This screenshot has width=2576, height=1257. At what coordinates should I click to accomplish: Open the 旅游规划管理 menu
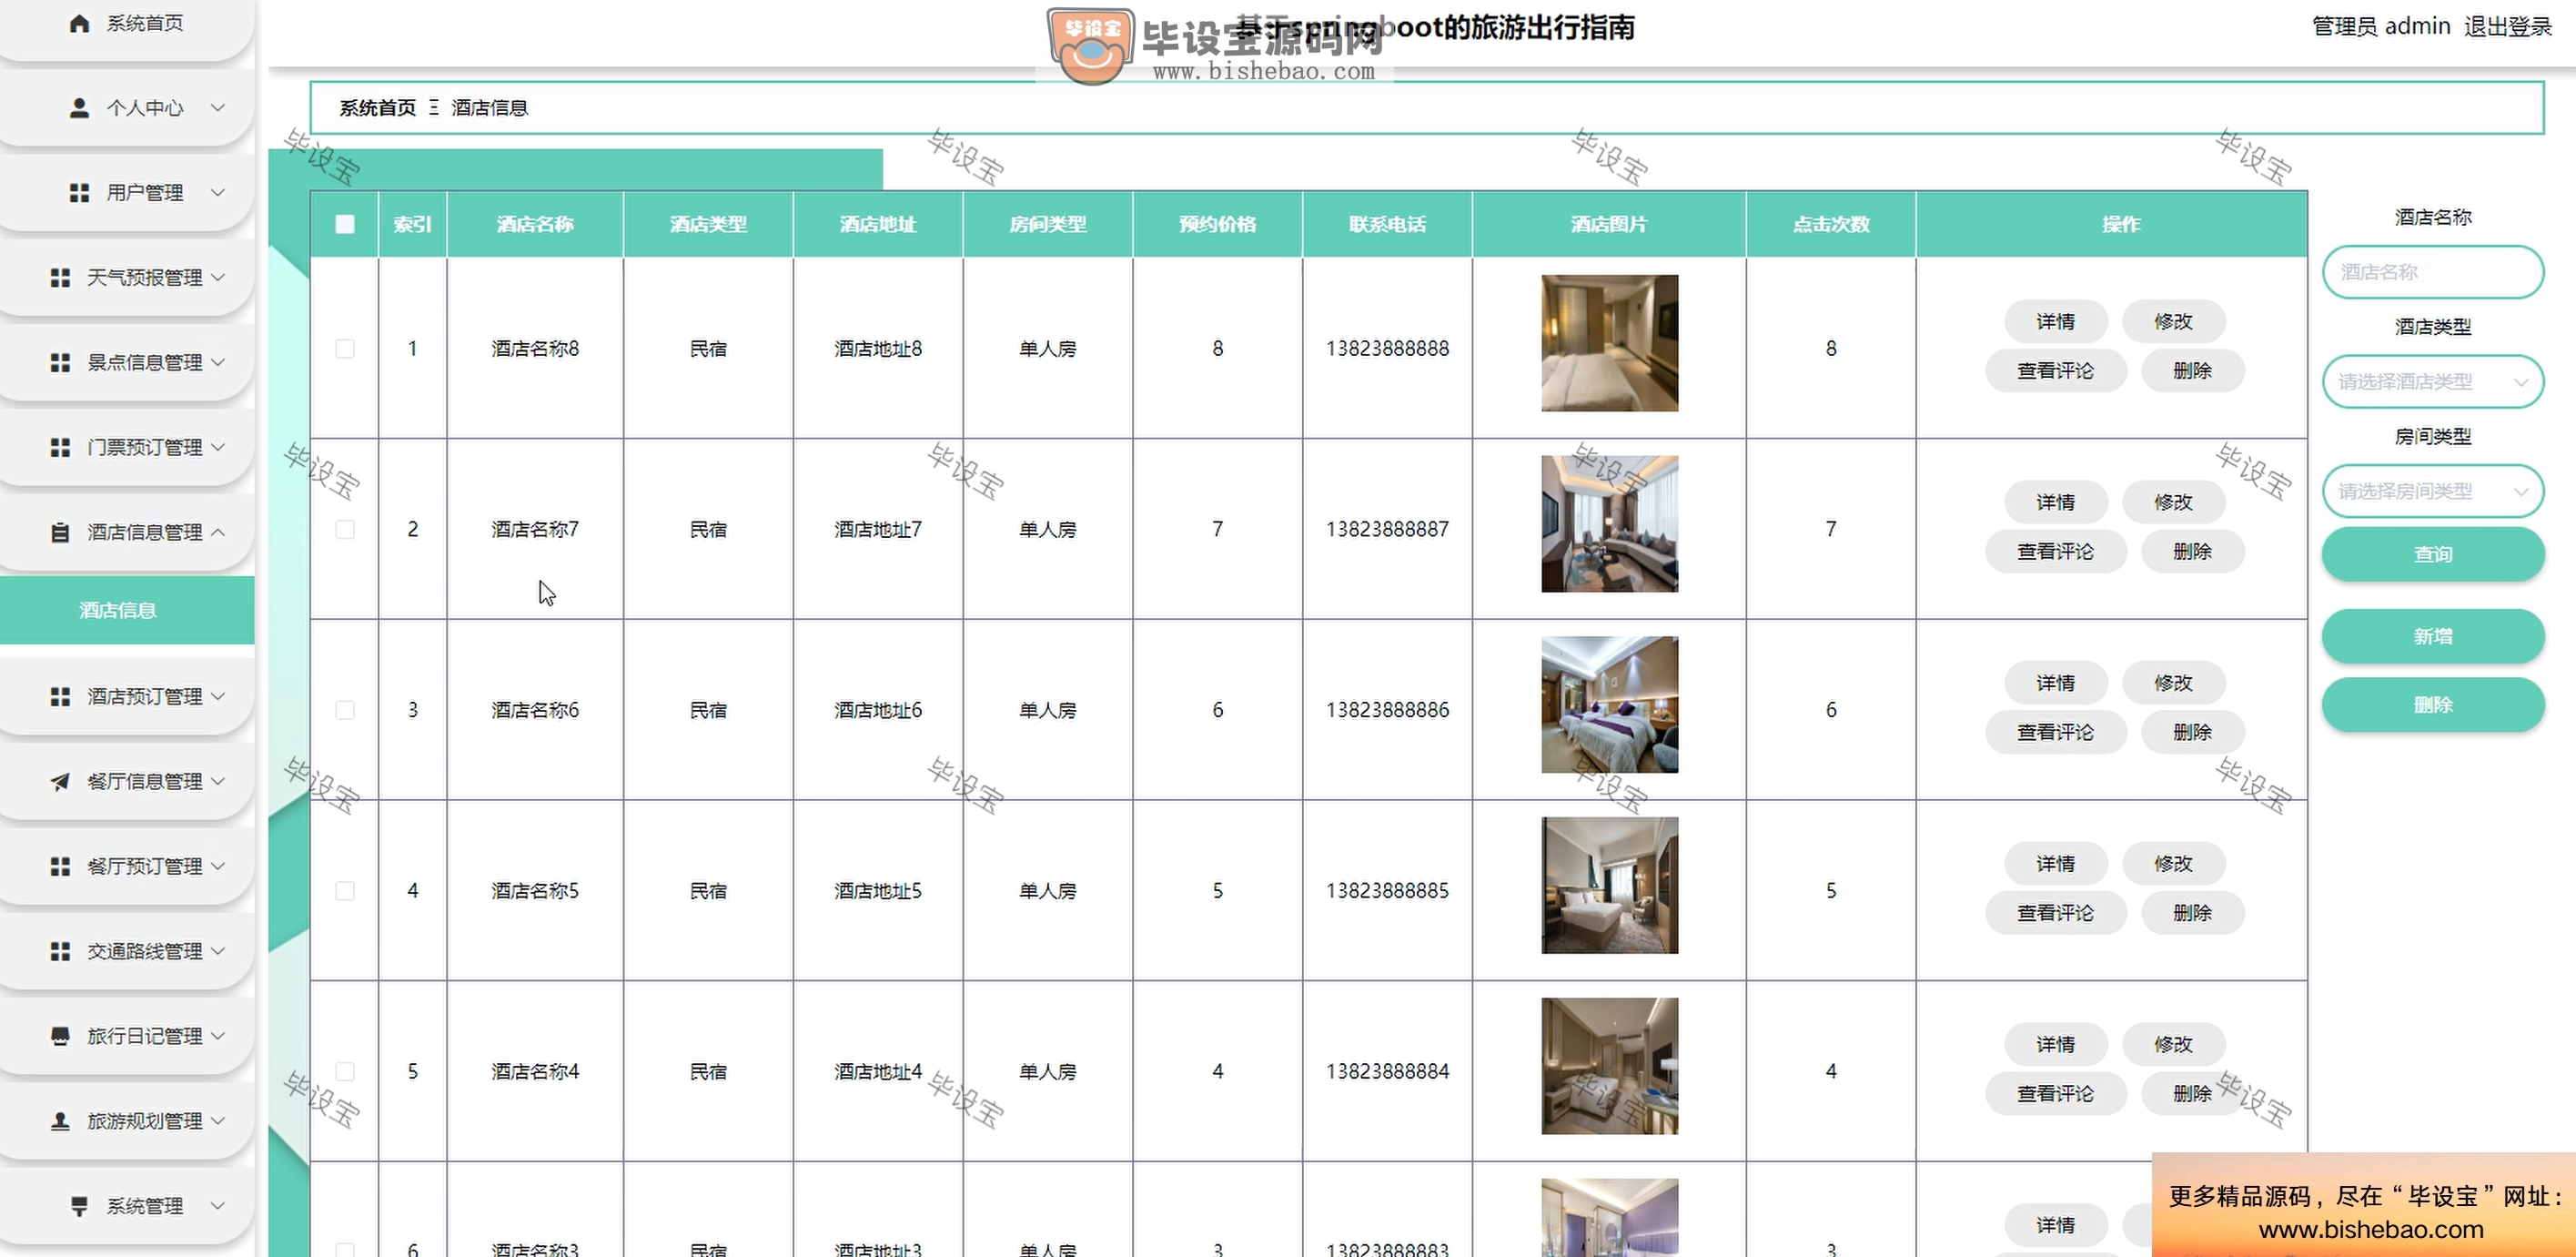[x=127, y=1121]
